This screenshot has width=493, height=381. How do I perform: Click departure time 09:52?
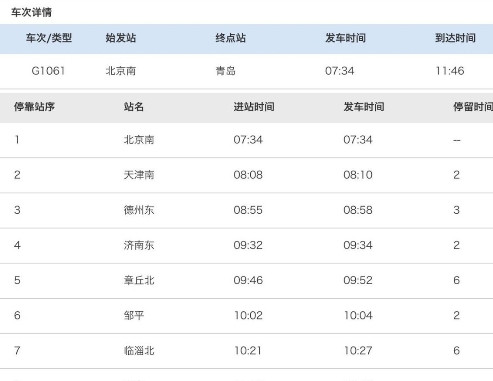358,280
